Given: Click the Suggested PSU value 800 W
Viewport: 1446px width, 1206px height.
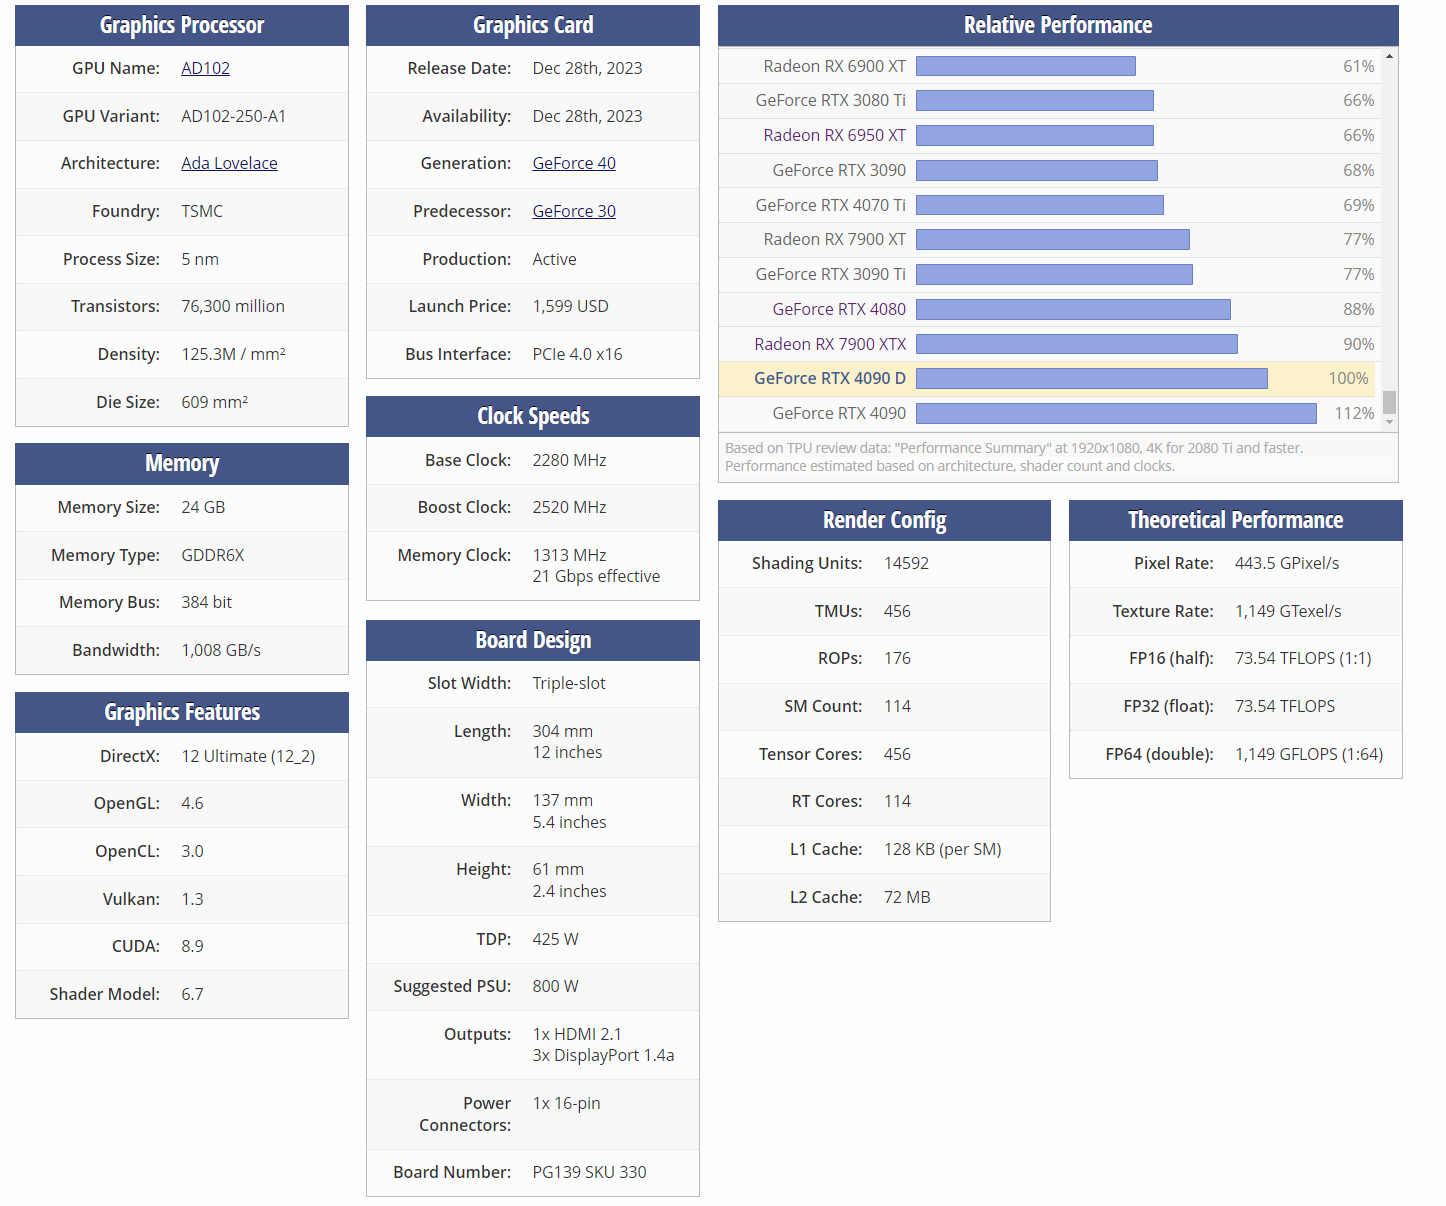Looking at the screenshot, I should [x=556, y=986].
